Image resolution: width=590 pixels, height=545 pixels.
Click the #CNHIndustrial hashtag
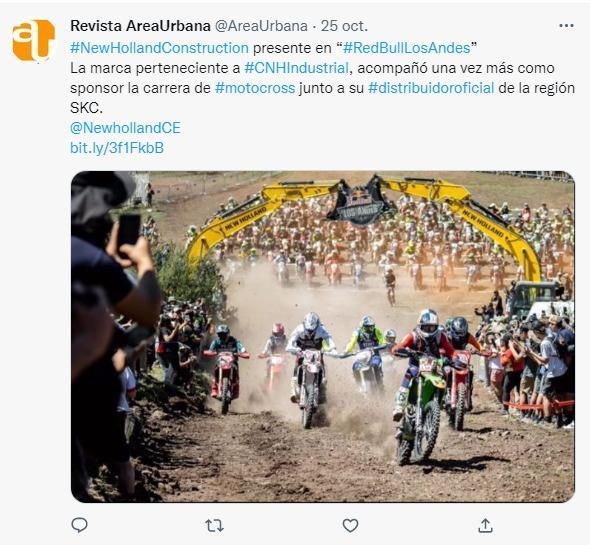coord(297,68)
